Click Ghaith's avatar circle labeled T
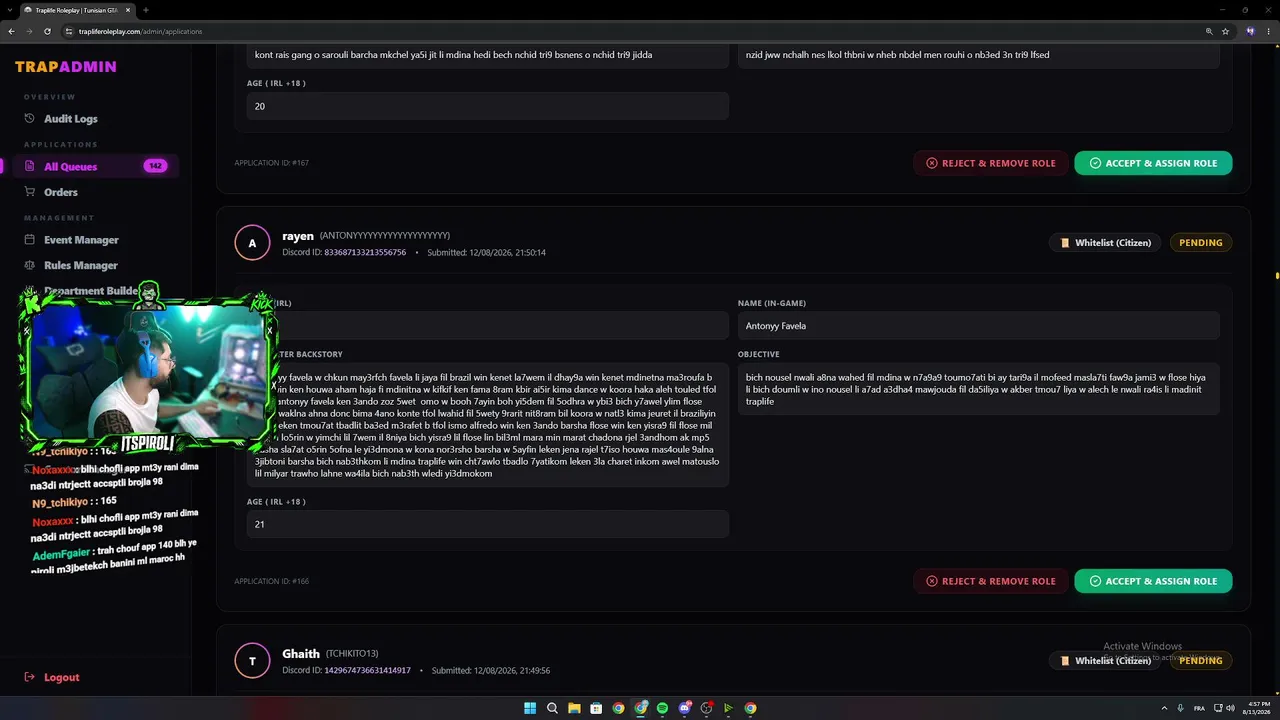Viewport: 1280px width, 720px height. (252, 661)
